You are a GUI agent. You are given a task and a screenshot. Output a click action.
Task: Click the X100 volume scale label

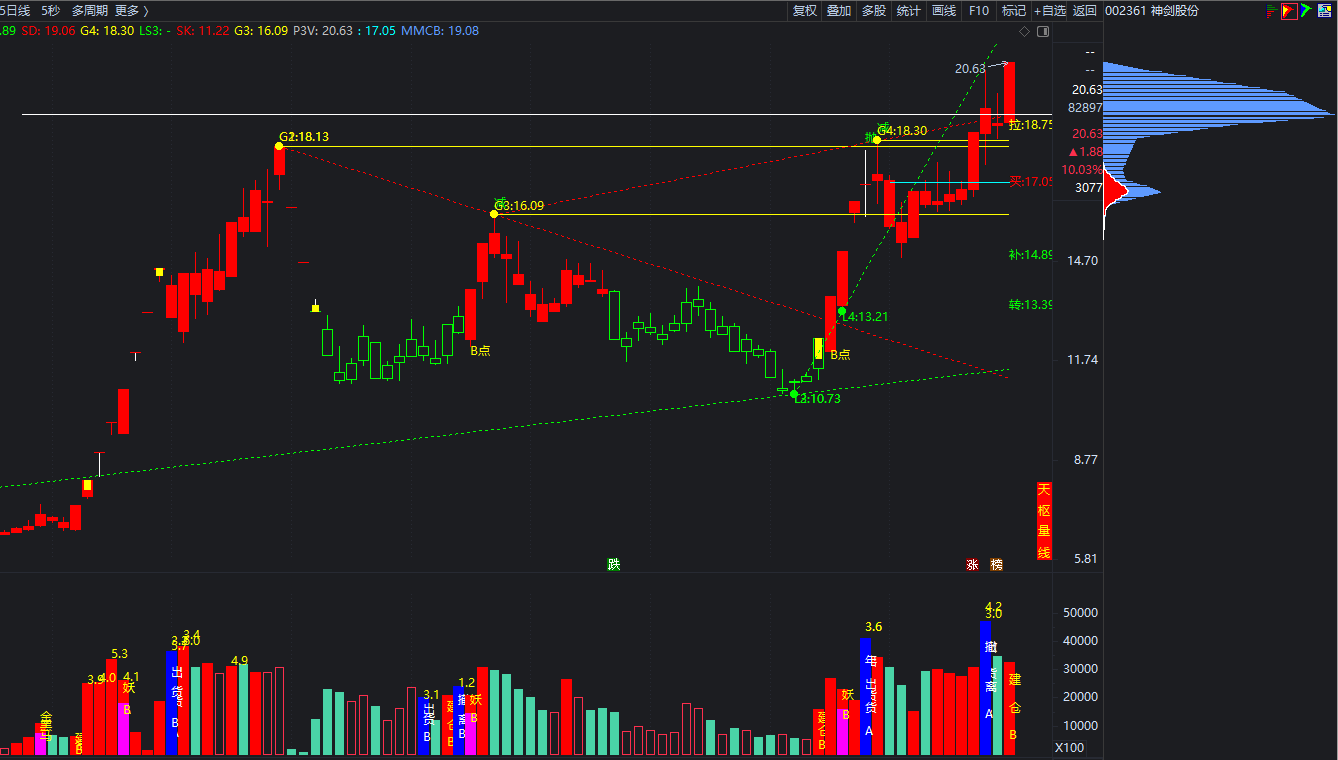click(x=1069, y=748)
